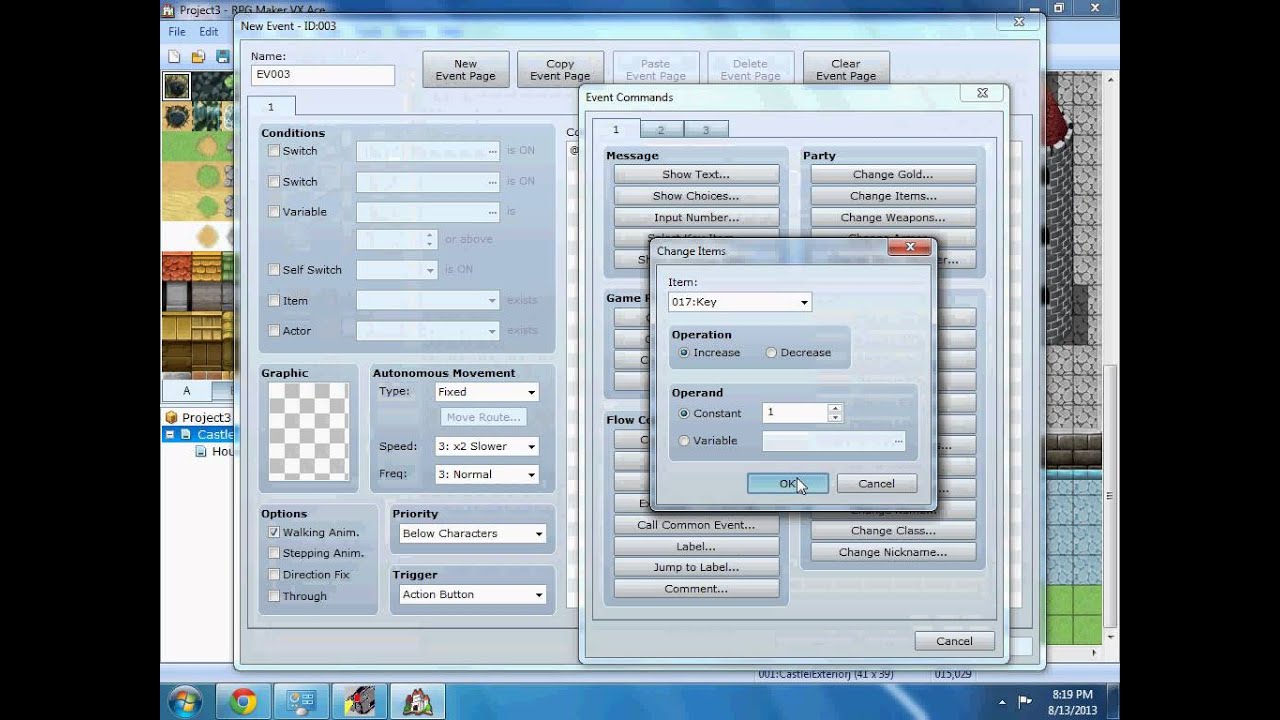The width and height of the screenshot is (1280, 720).
Task: Open the File menu
Action: (177, 31)
